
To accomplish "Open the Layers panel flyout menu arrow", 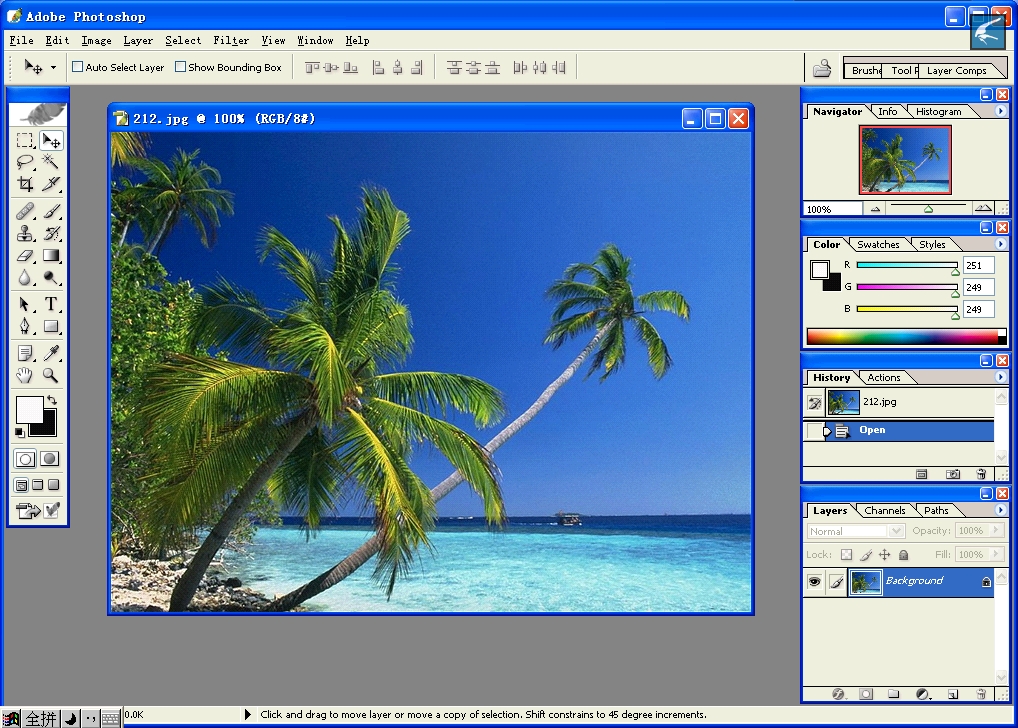I will pyautogui.click(x=1000, y=510).
